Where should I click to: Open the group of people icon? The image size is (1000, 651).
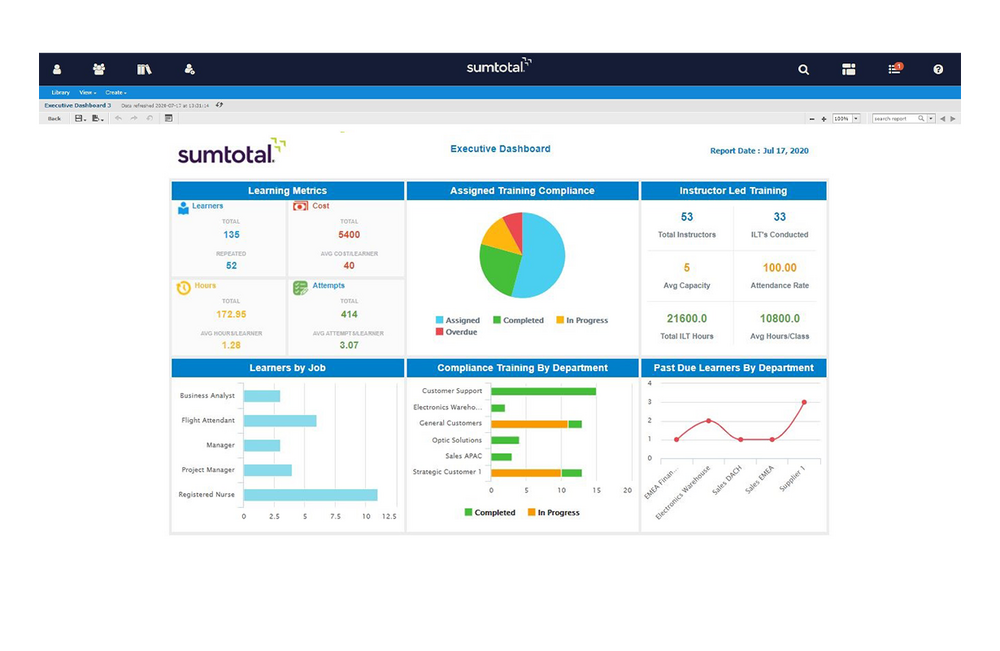click(99, 69)
